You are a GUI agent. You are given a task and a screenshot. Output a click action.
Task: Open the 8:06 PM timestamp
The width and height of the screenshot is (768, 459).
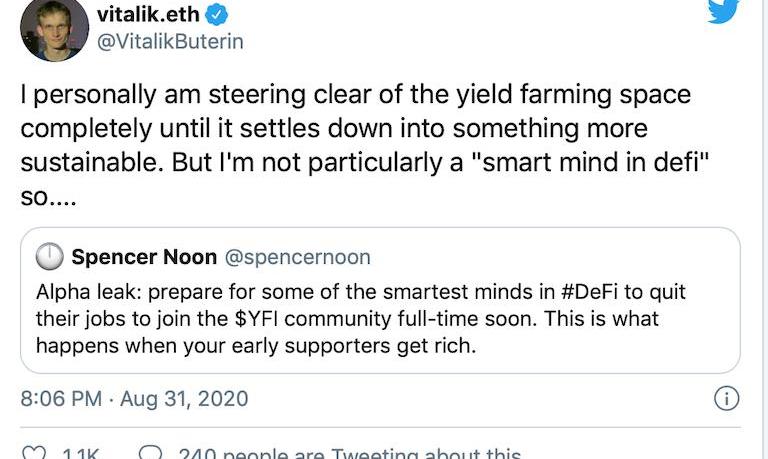coord(61,399)
